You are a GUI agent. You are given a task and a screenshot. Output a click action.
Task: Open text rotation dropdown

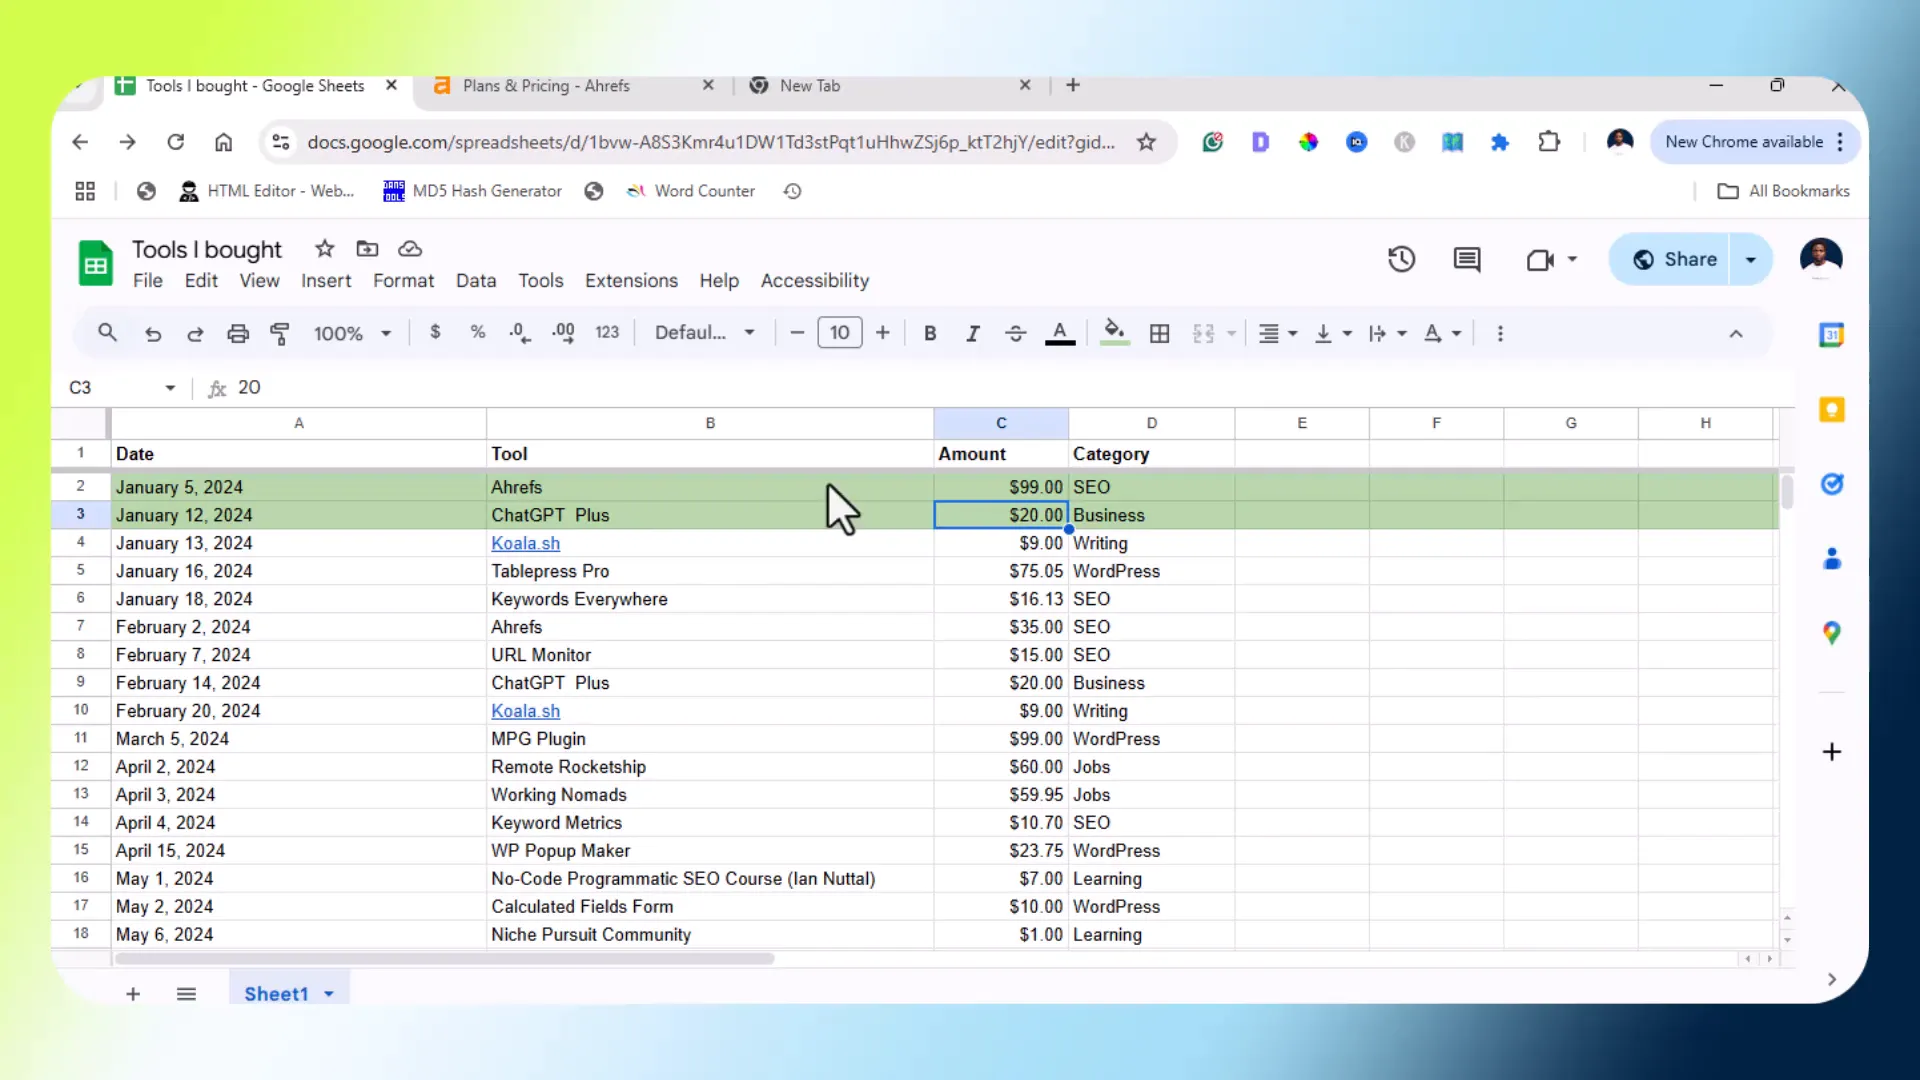pos(1443,334)
